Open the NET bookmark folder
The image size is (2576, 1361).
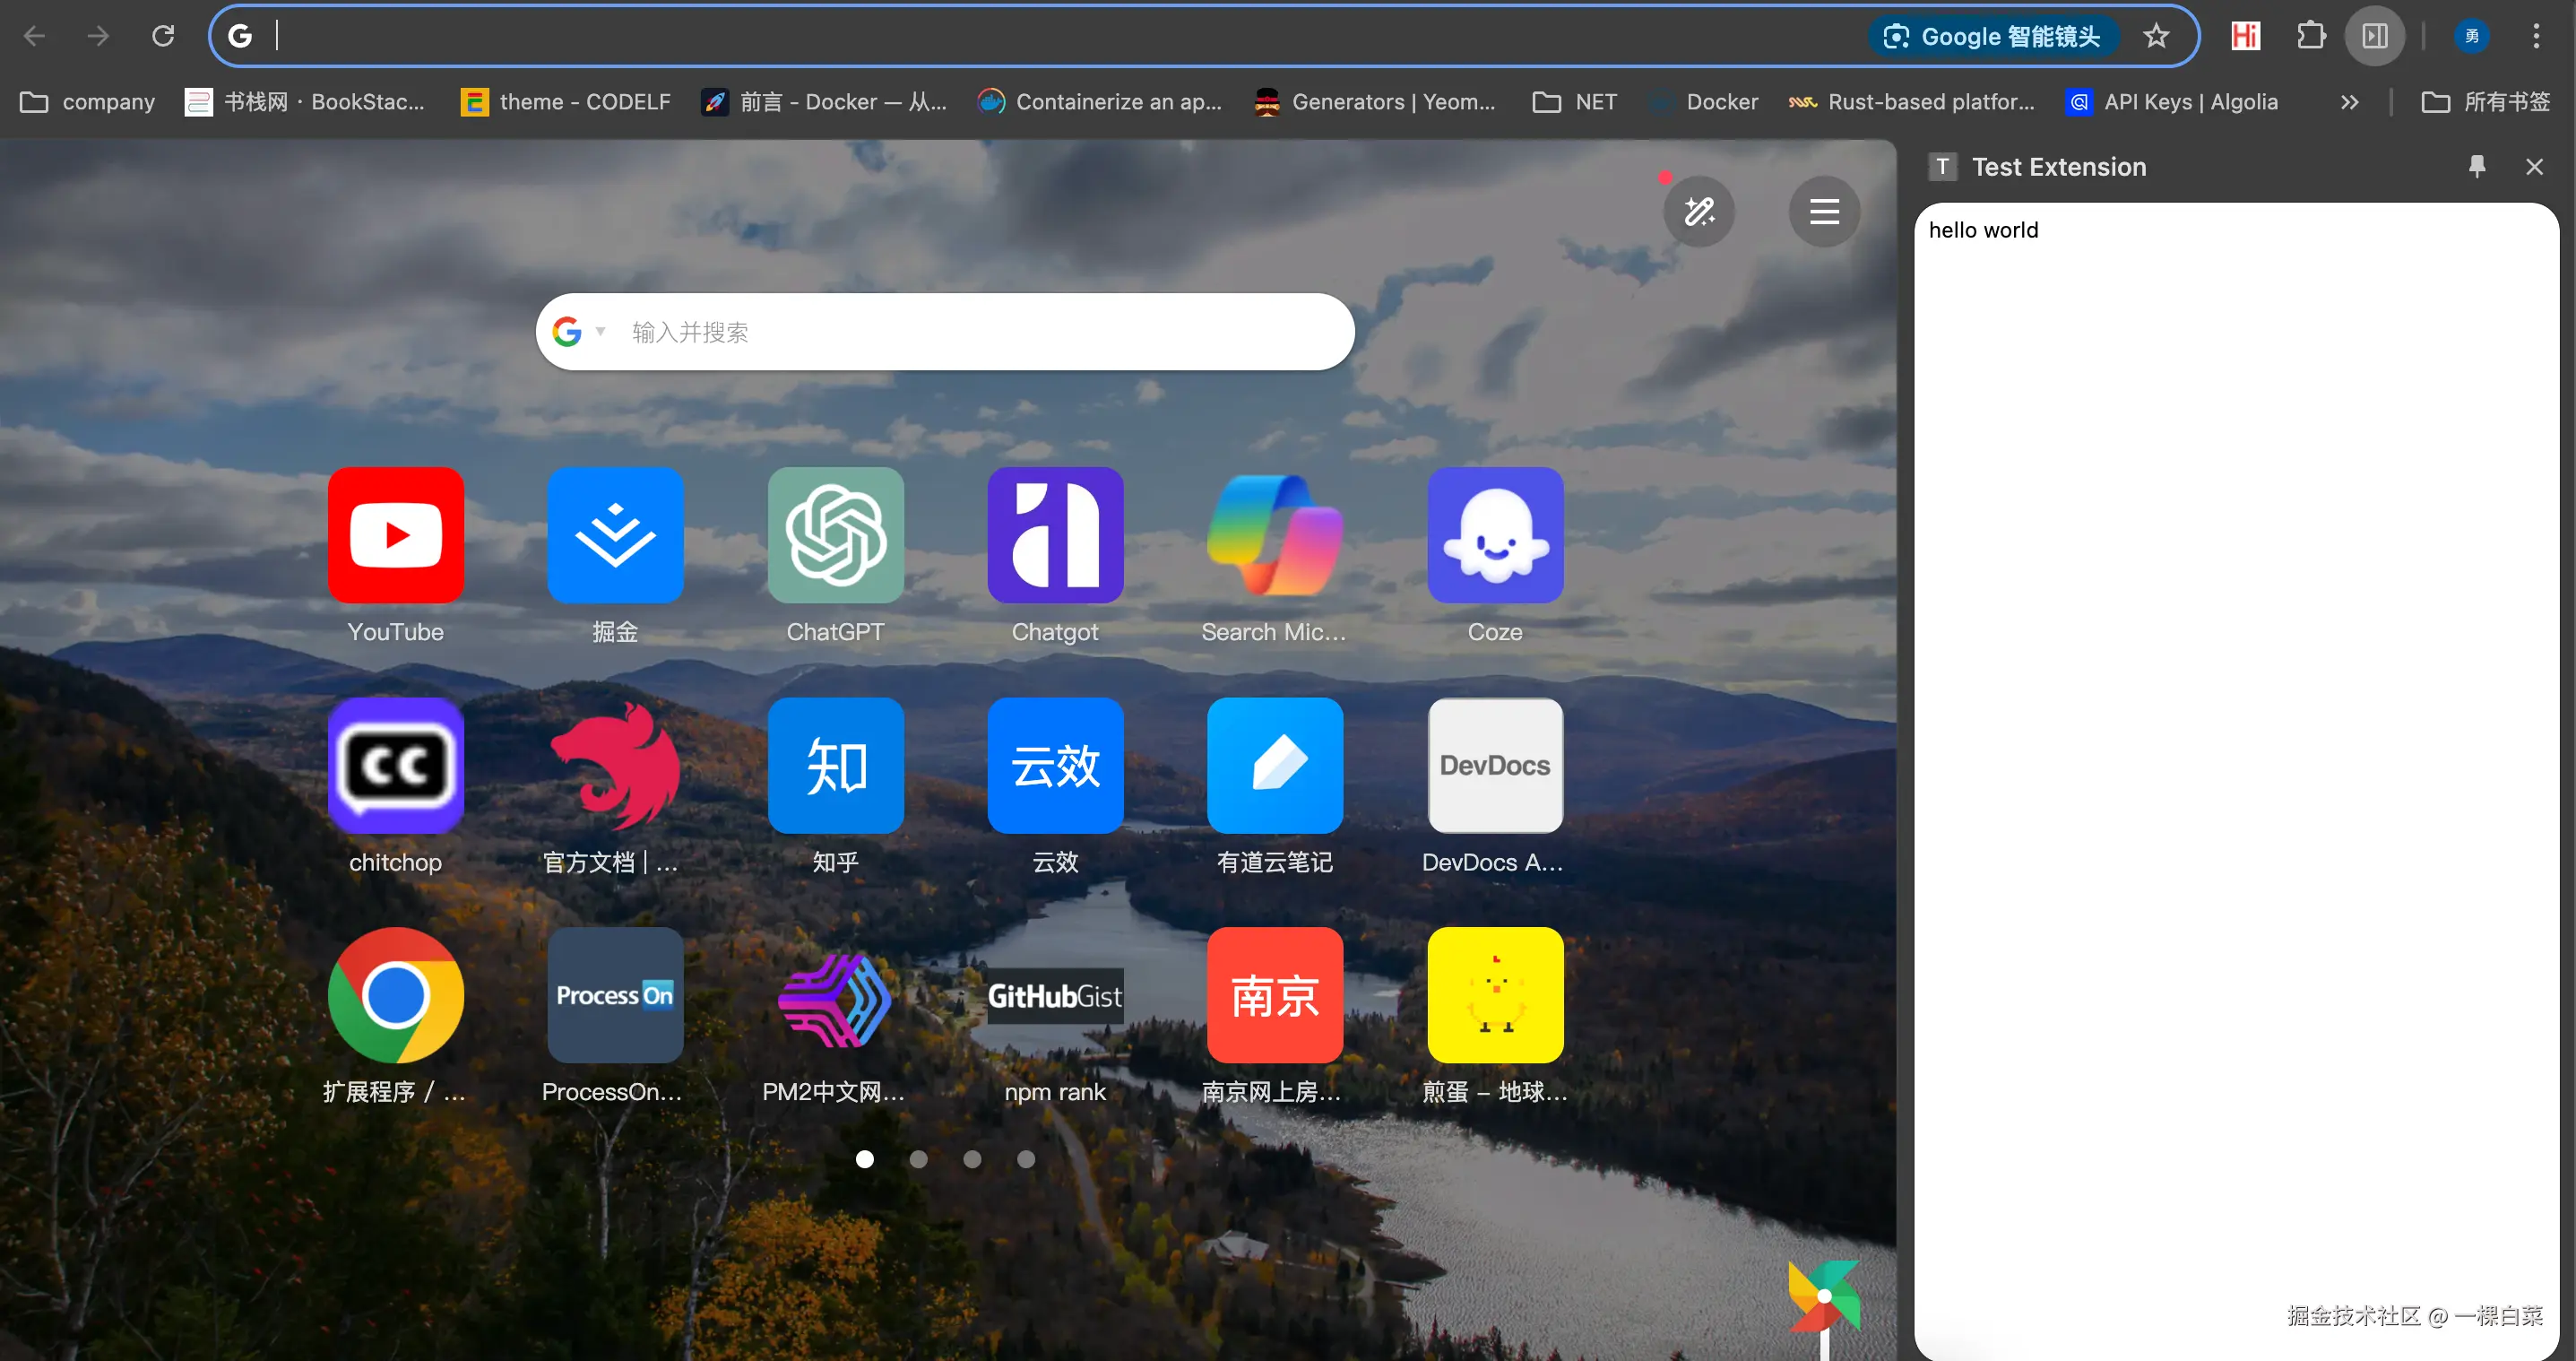(x=1575, y=102)
